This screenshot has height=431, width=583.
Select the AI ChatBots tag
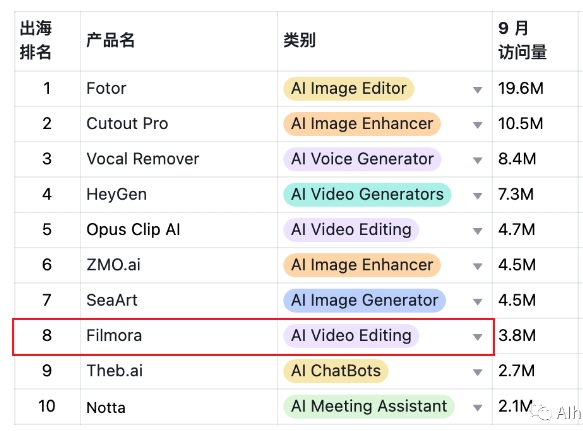(x=336, y=371)
